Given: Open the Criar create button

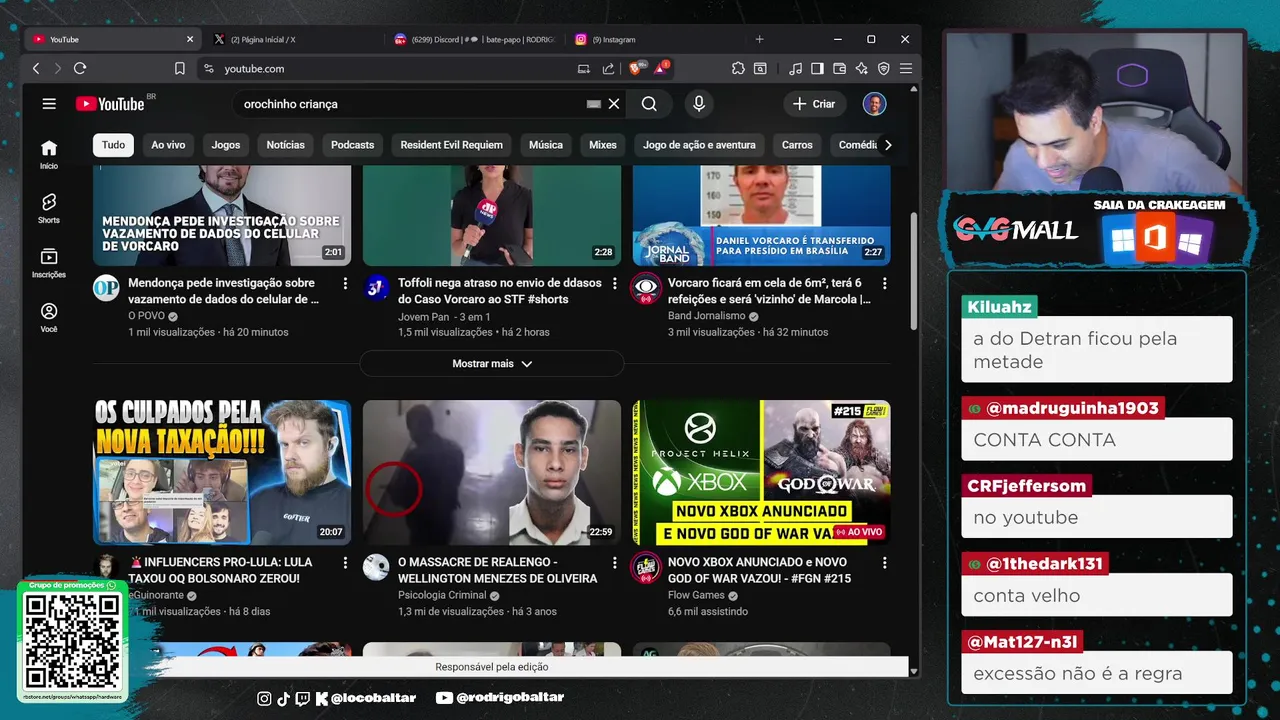Looking at the screenshot, I should pos(814,104).
